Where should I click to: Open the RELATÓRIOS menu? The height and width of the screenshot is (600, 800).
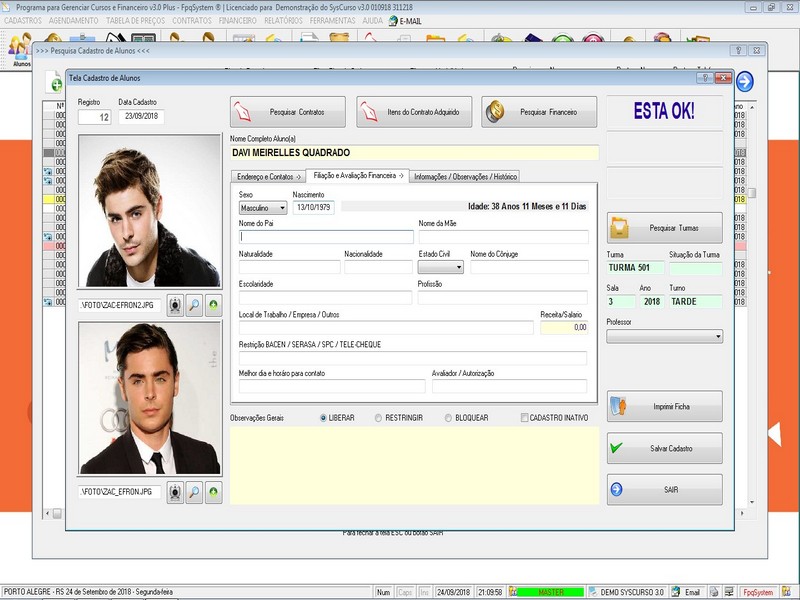tap(283, 21)
